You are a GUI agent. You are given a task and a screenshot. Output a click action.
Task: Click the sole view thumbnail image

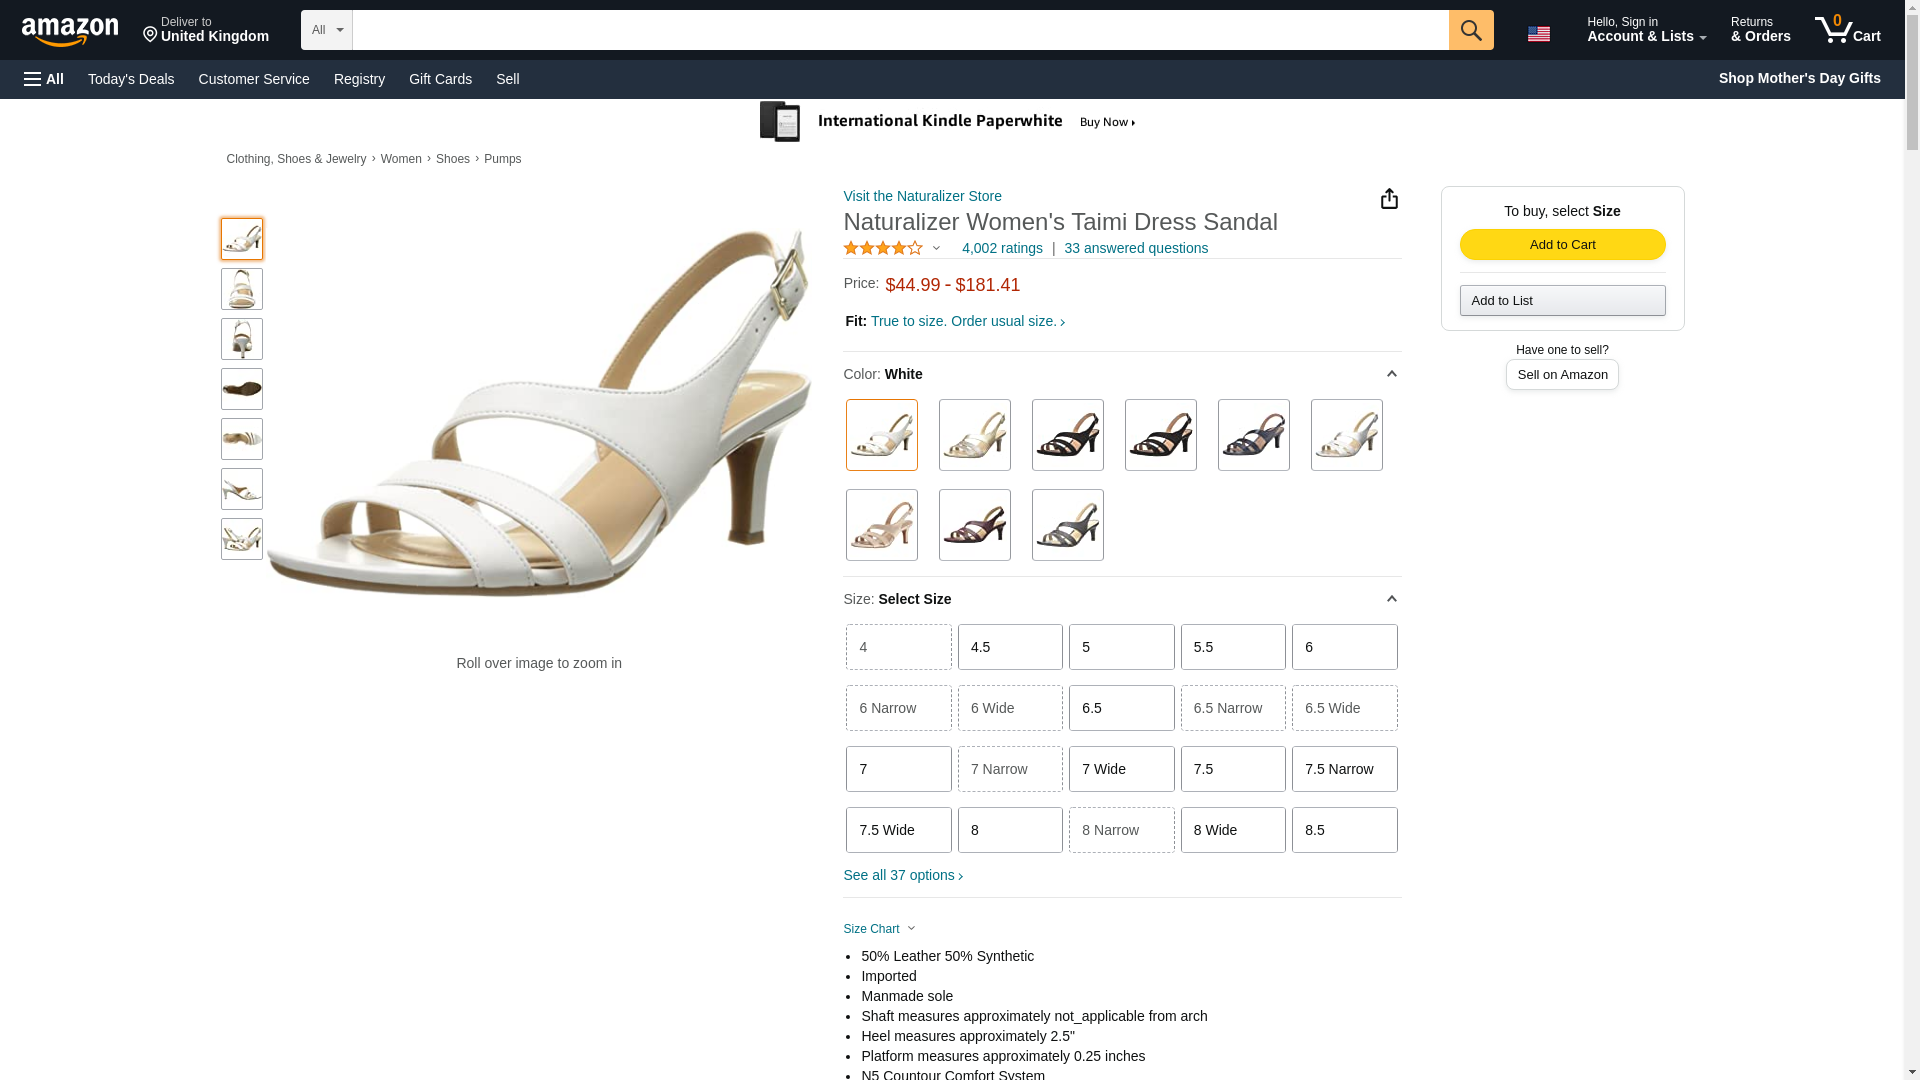(242, 389)
